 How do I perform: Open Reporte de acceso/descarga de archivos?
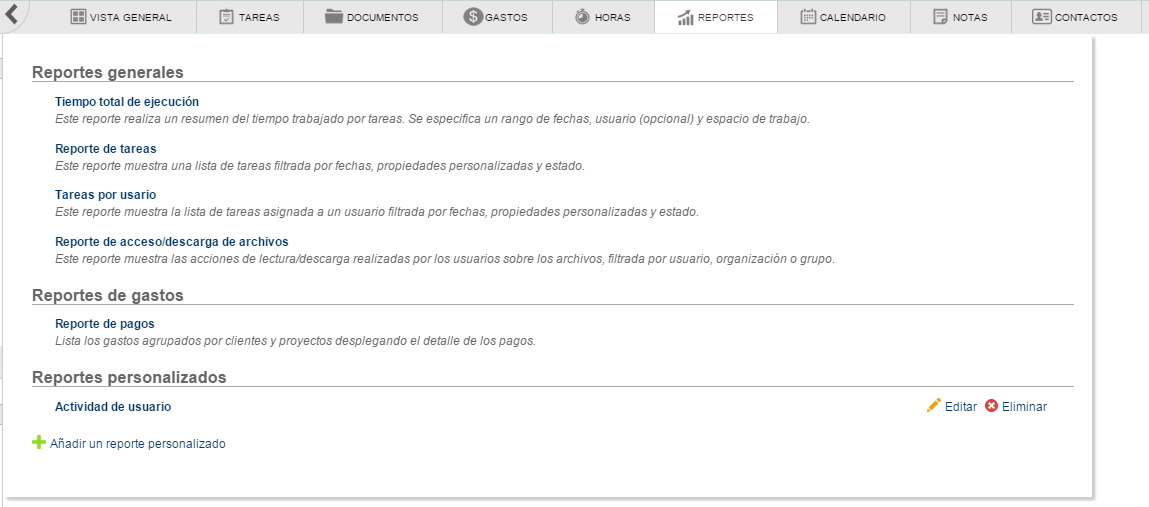click(171, 242)
